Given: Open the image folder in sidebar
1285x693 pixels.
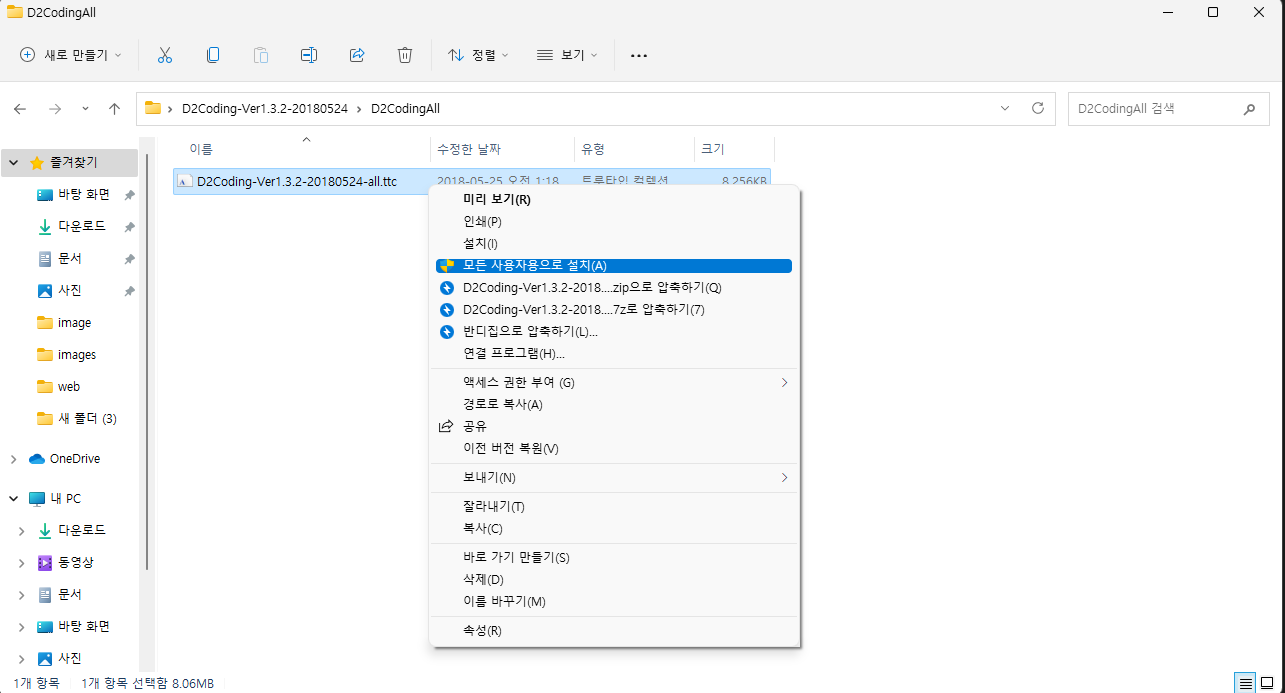Looking at the screenshot, I should click(74, 323).
